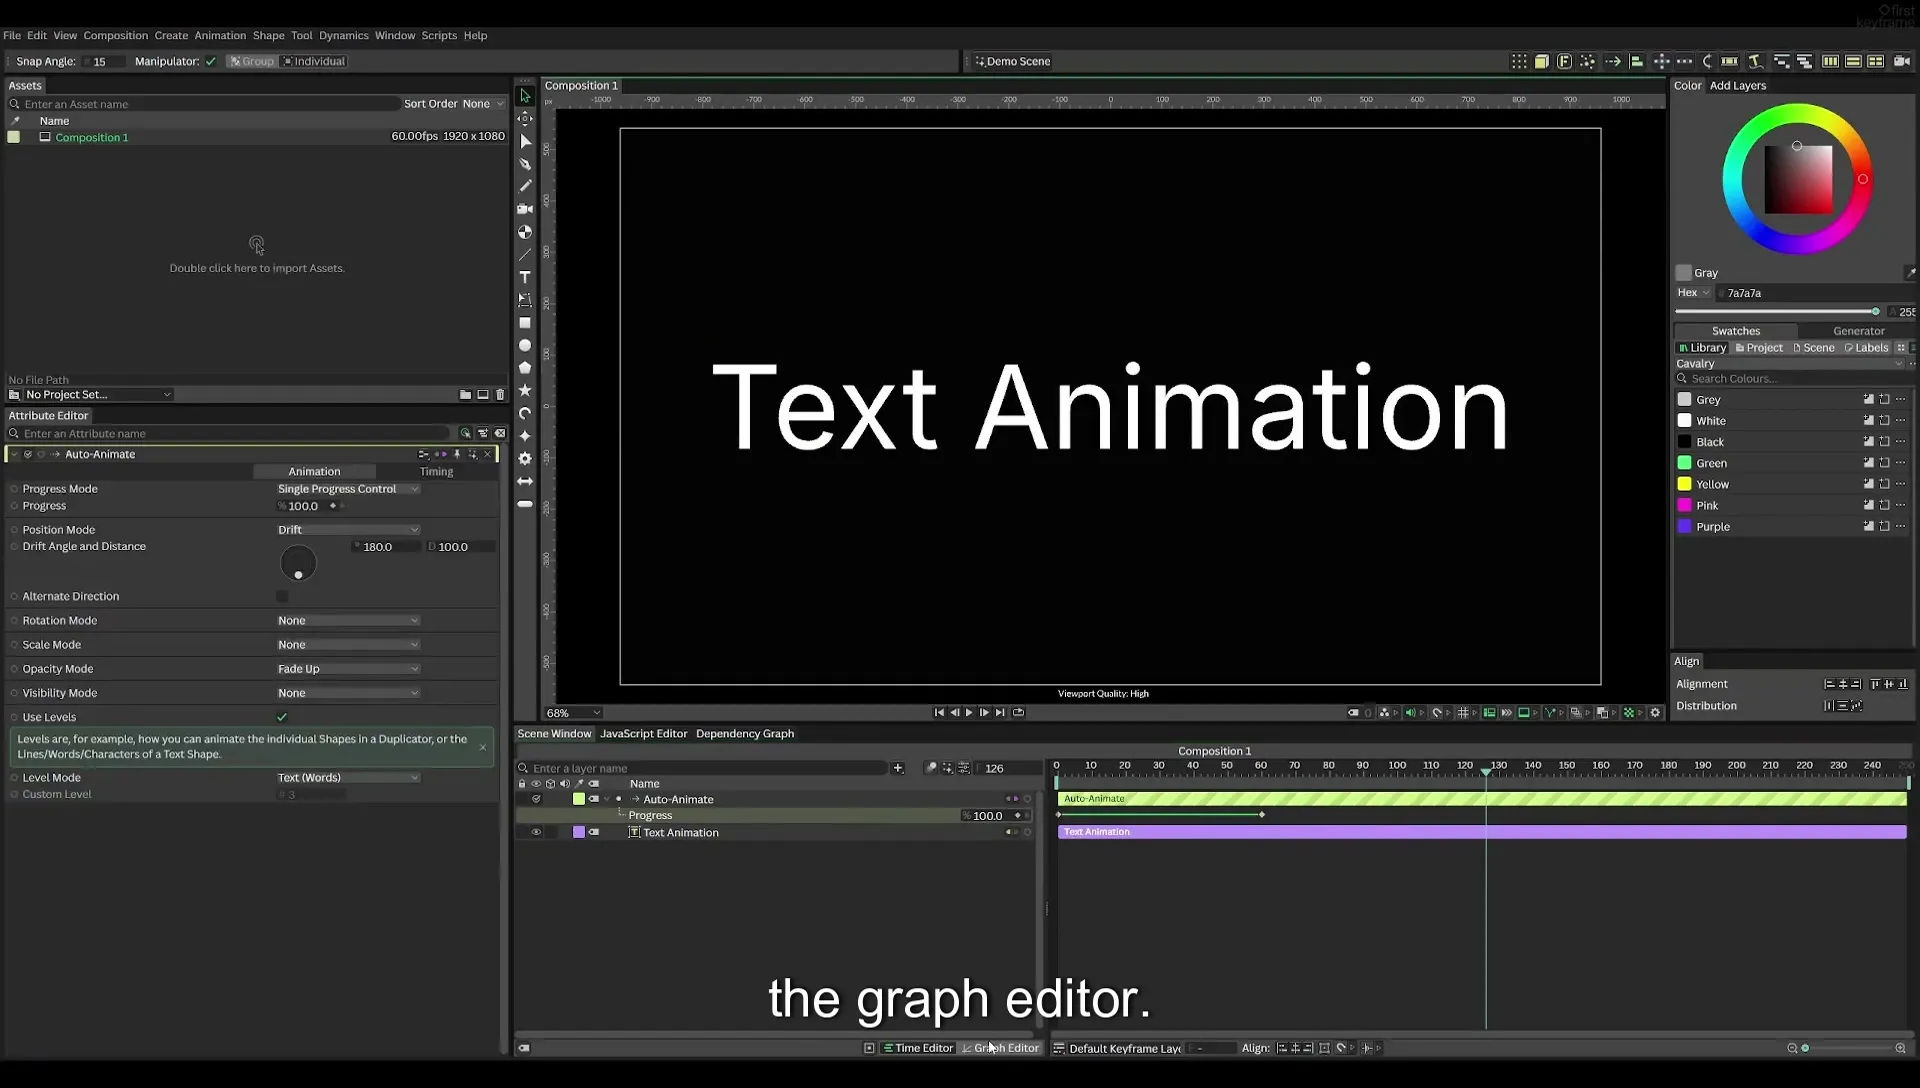Switch to the Time Editor
Image resolution: width=1920 pixels, height=1088 pixels.
tap(918, 1048)
